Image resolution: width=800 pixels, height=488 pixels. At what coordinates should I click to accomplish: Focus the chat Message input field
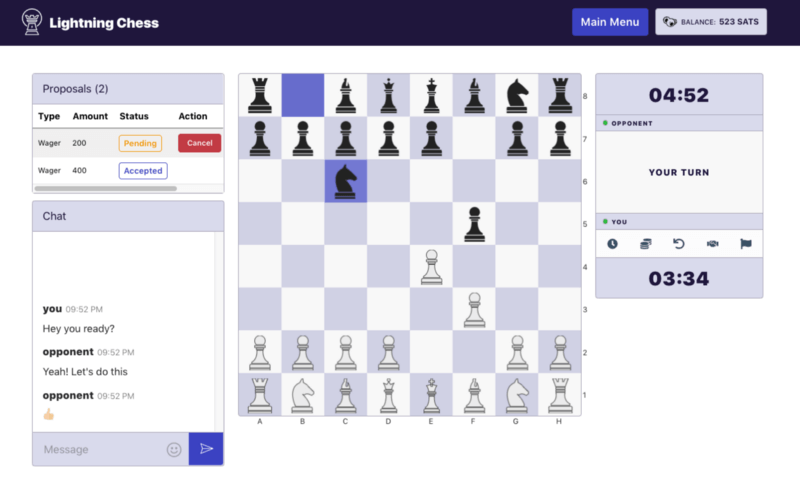click(x=102, y=449)
